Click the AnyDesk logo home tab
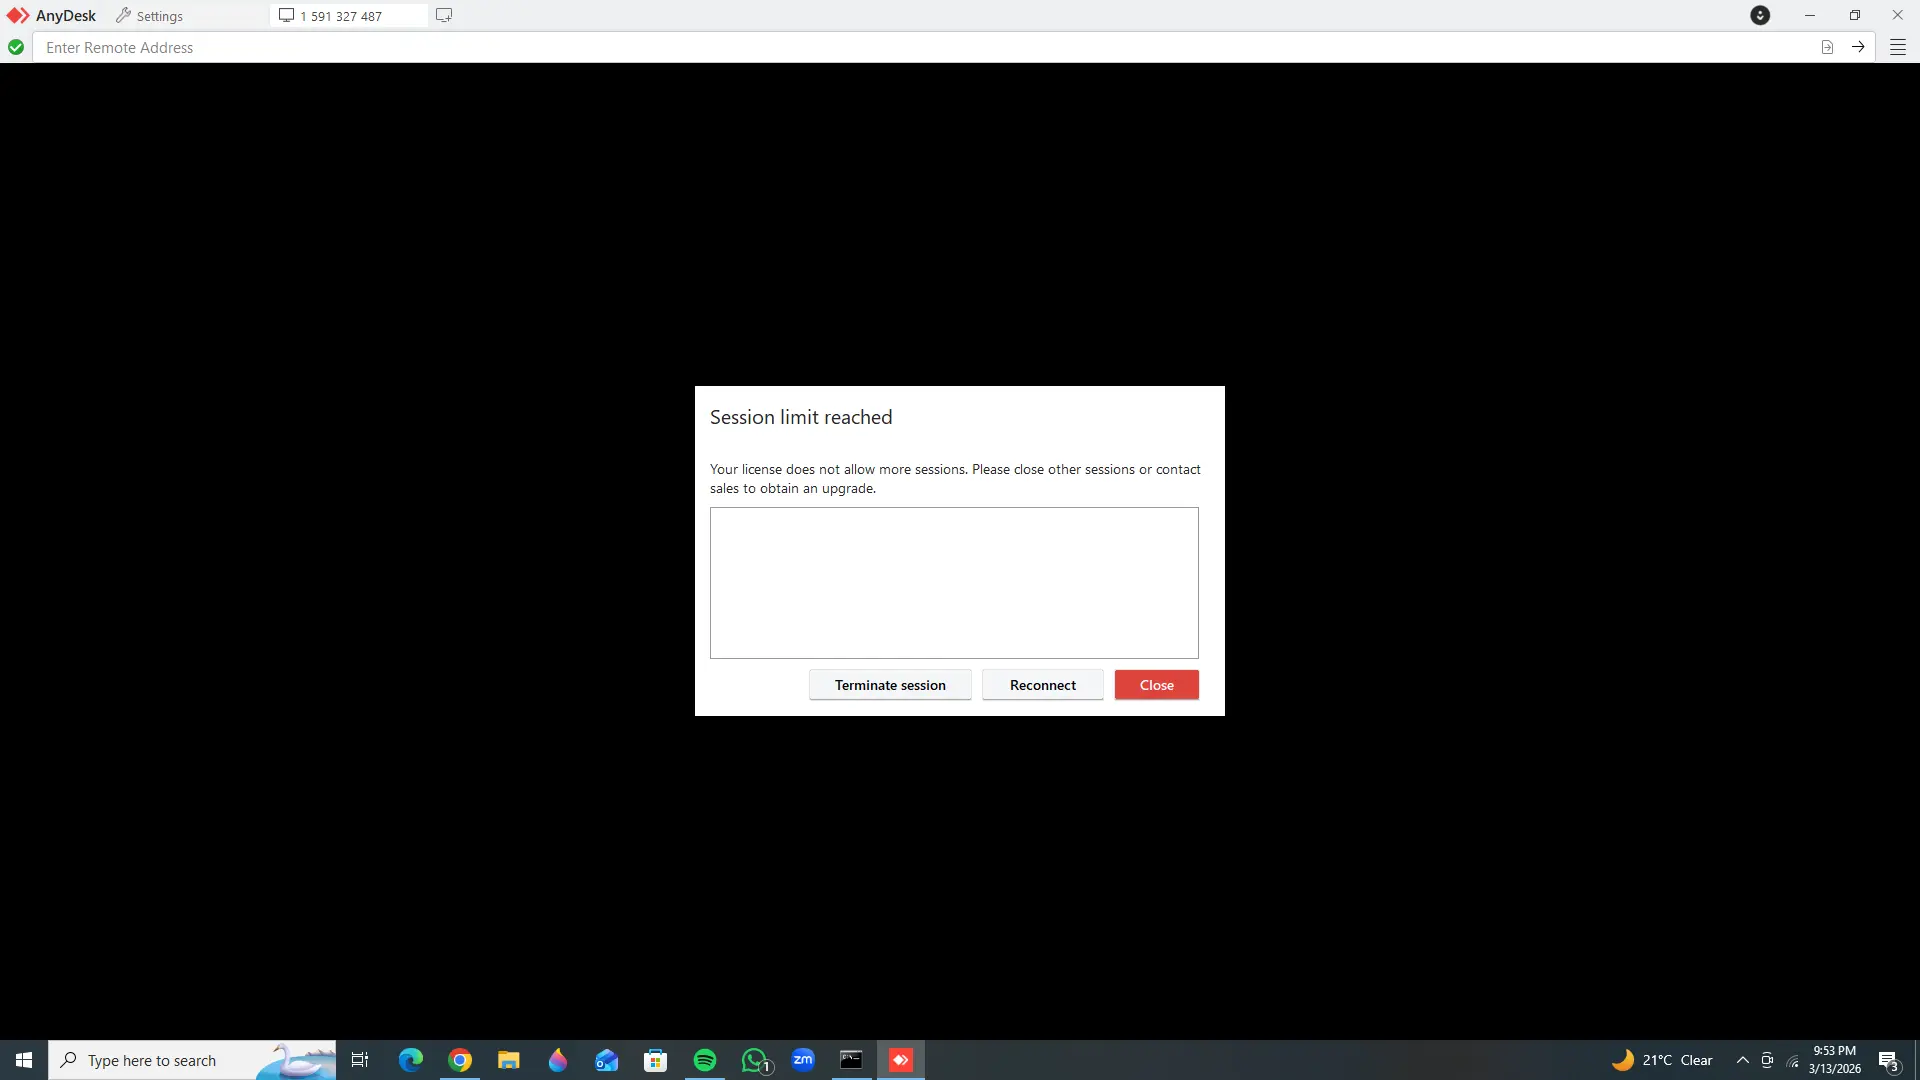This screenshot has height=1080, width=1920. (x=51, y=16)
